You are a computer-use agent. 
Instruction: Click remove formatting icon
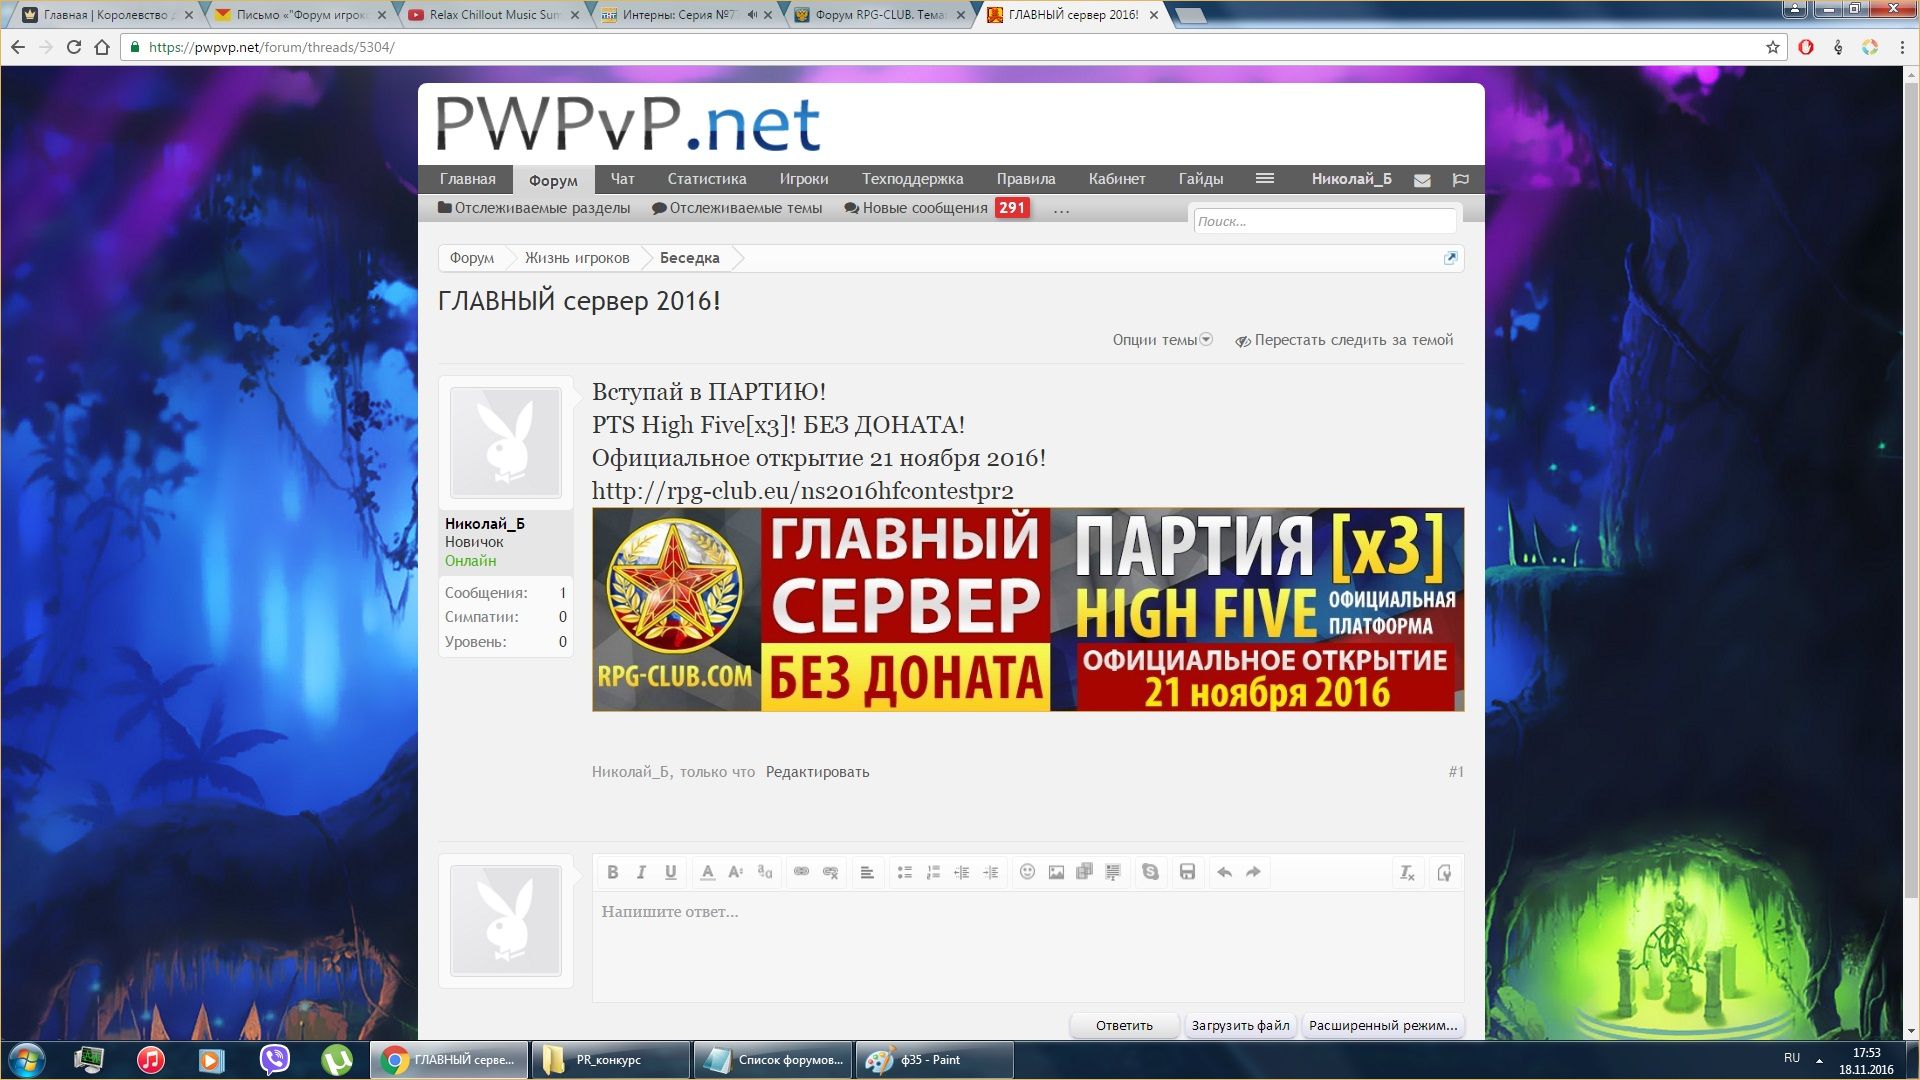[1407, 873]
